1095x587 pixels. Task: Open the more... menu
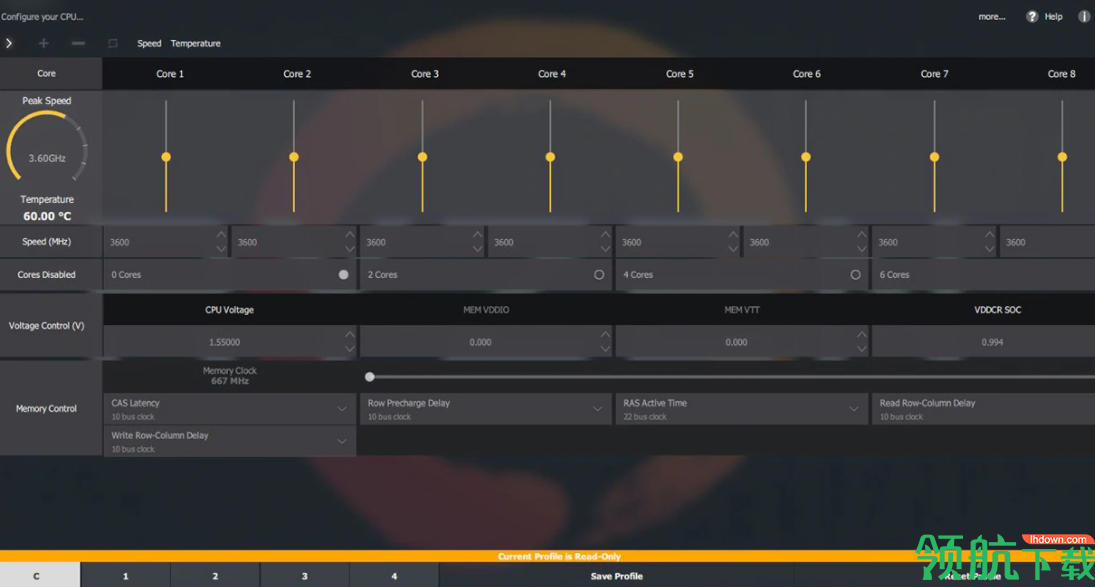click(x=992, y=16)
